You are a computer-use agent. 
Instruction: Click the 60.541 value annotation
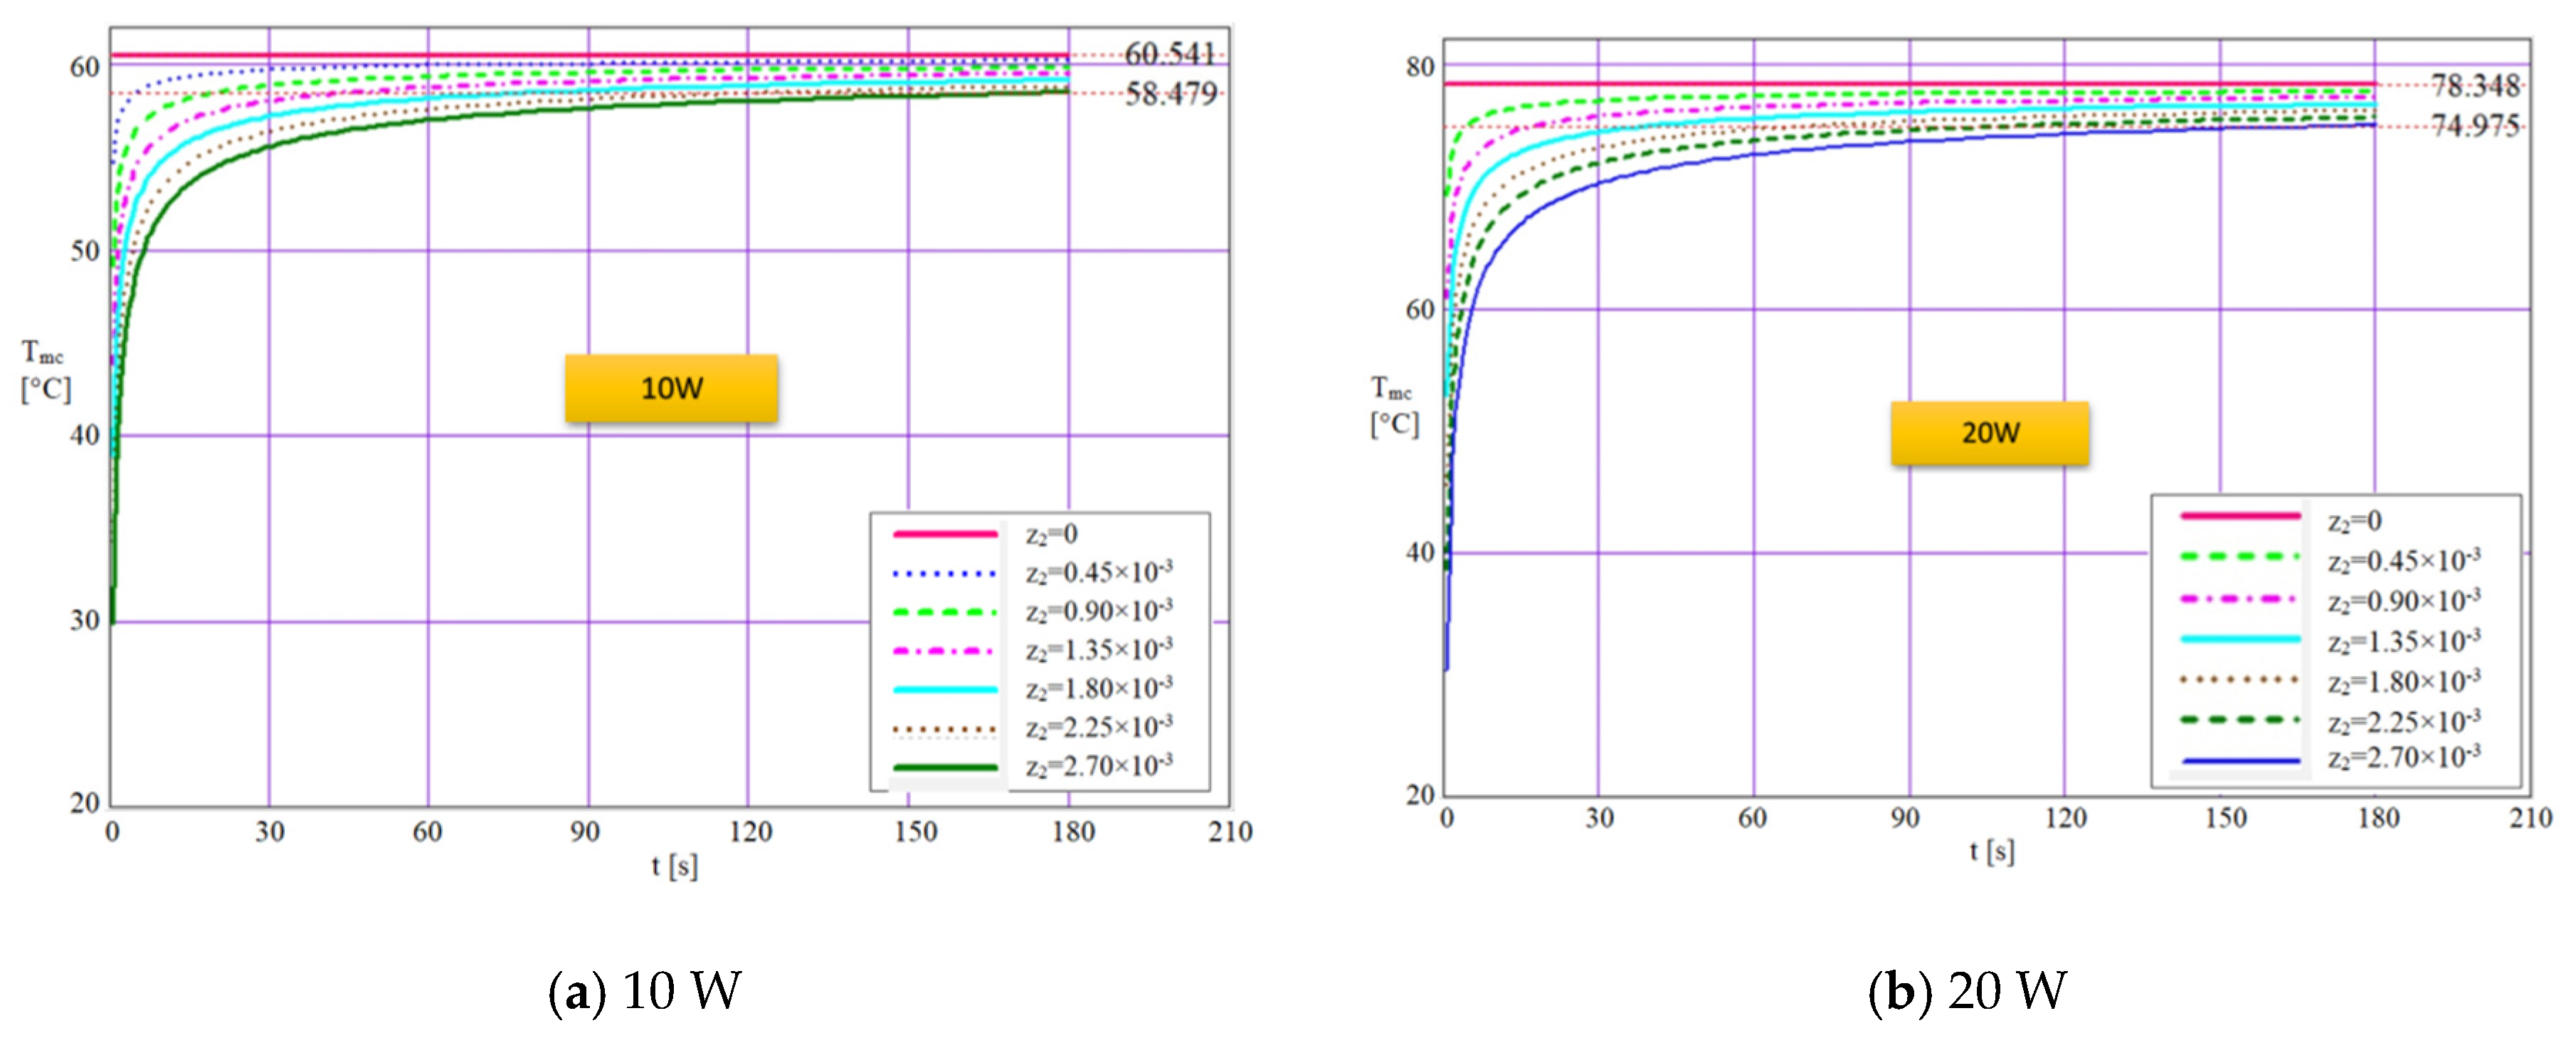[1170, 53]
